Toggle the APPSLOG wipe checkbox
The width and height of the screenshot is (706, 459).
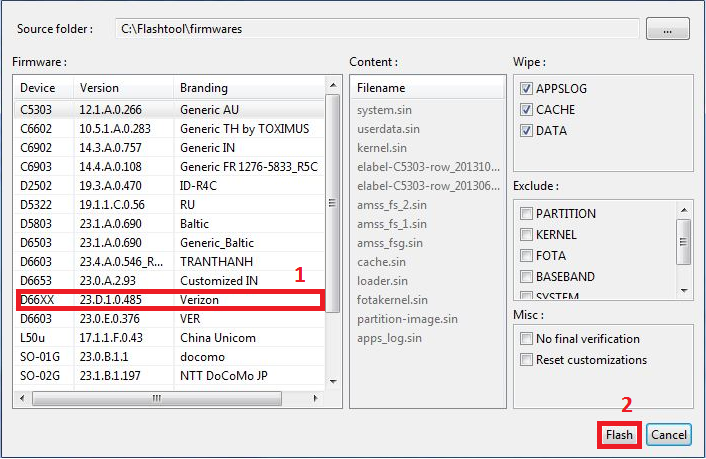pos(526,89)
